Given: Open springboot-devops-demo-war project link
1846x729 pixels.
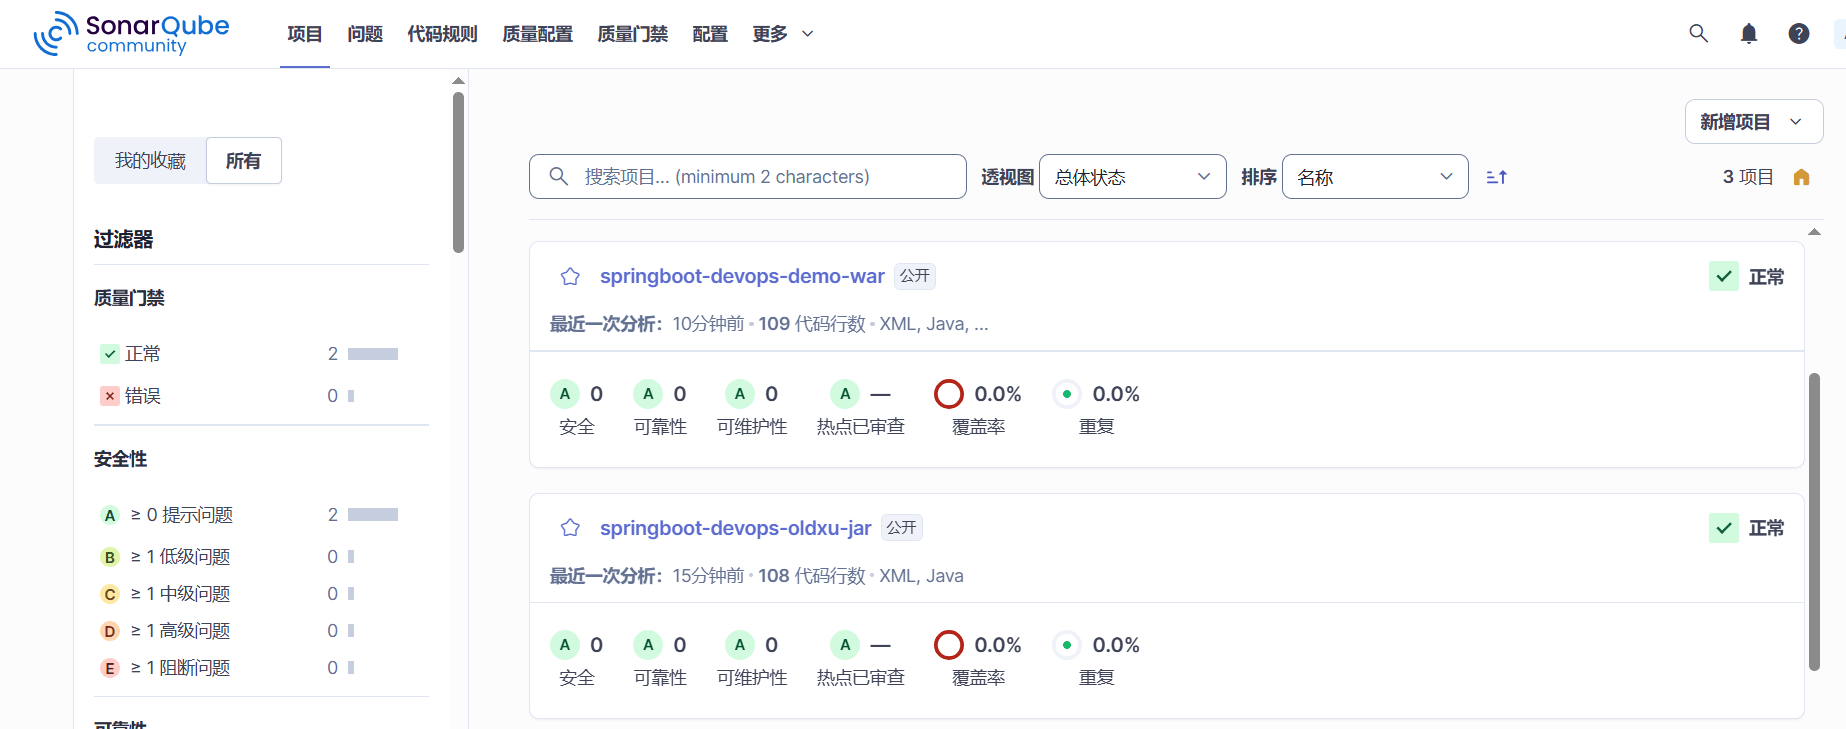Looking at the screenshot, I should 741,276.
